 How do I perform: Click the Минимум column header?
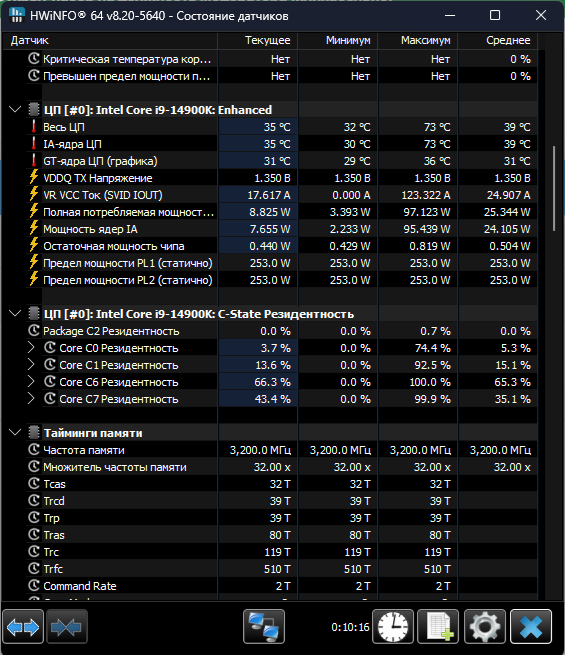338,41
